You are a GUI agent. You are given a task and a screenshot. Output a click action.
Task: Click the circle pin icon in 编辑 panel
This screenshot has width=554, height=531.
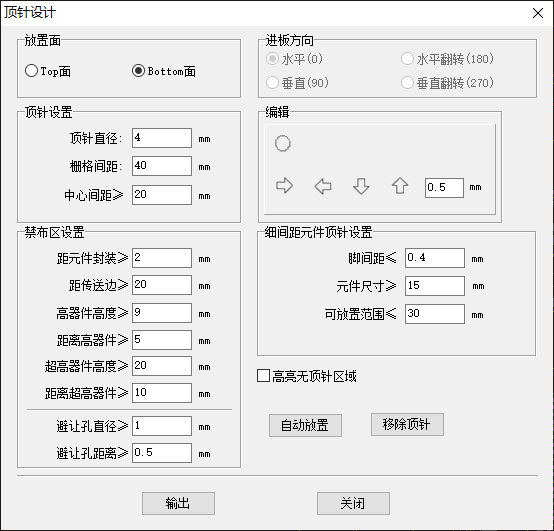coord(283,143)
